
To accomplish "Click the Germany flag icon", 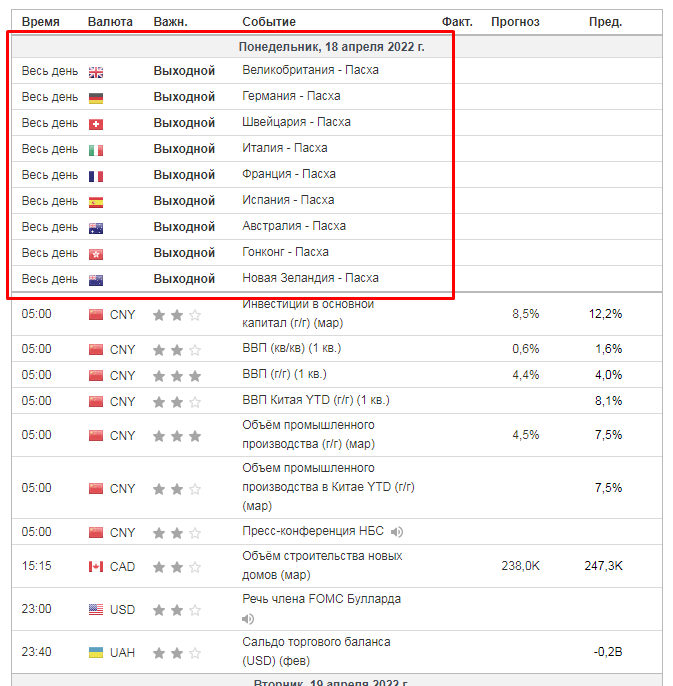I will coord(96,98).
